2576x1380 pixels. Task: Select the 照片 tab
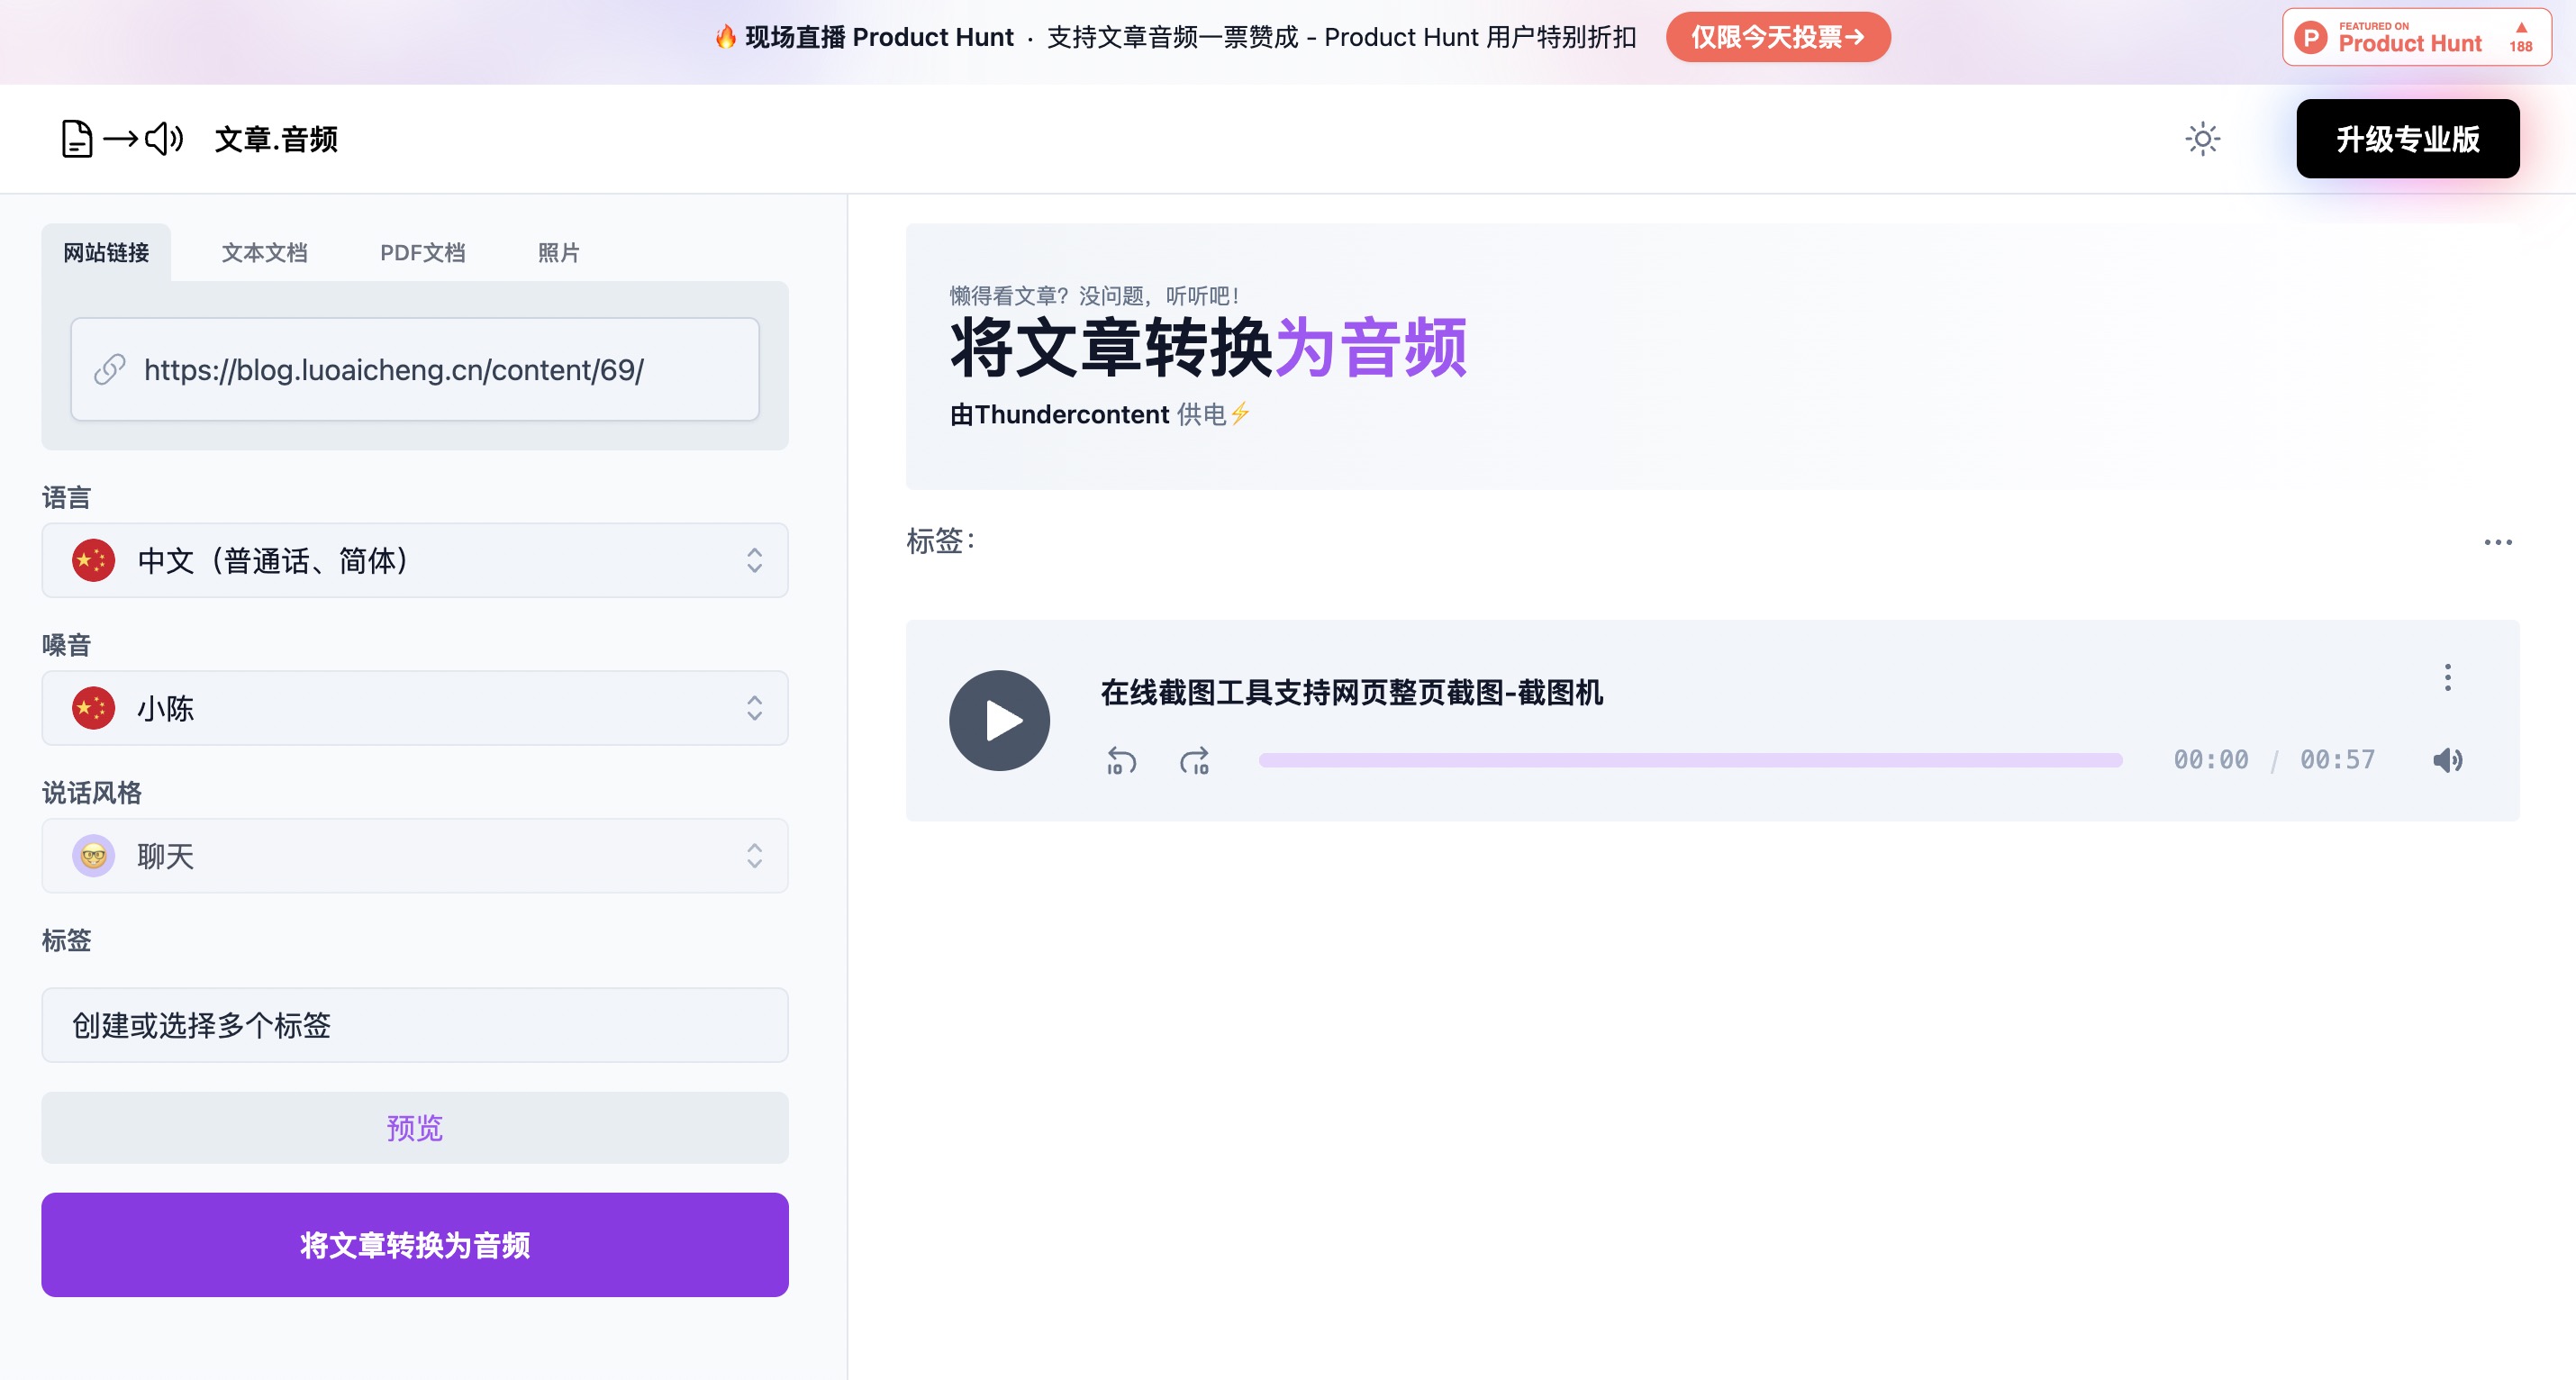pyautogui.click(x=558, y=253)
